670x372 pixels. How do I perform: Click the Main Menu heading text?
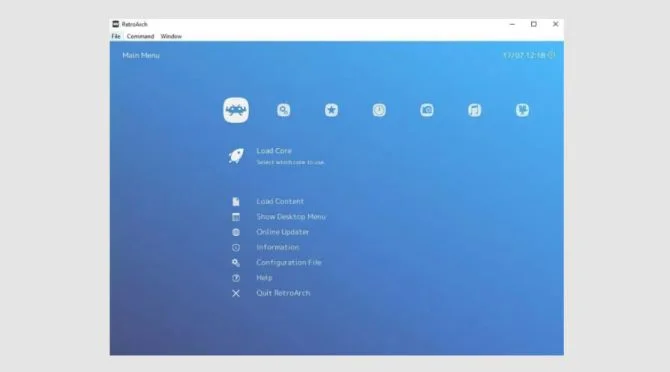(x=141, y=56)
